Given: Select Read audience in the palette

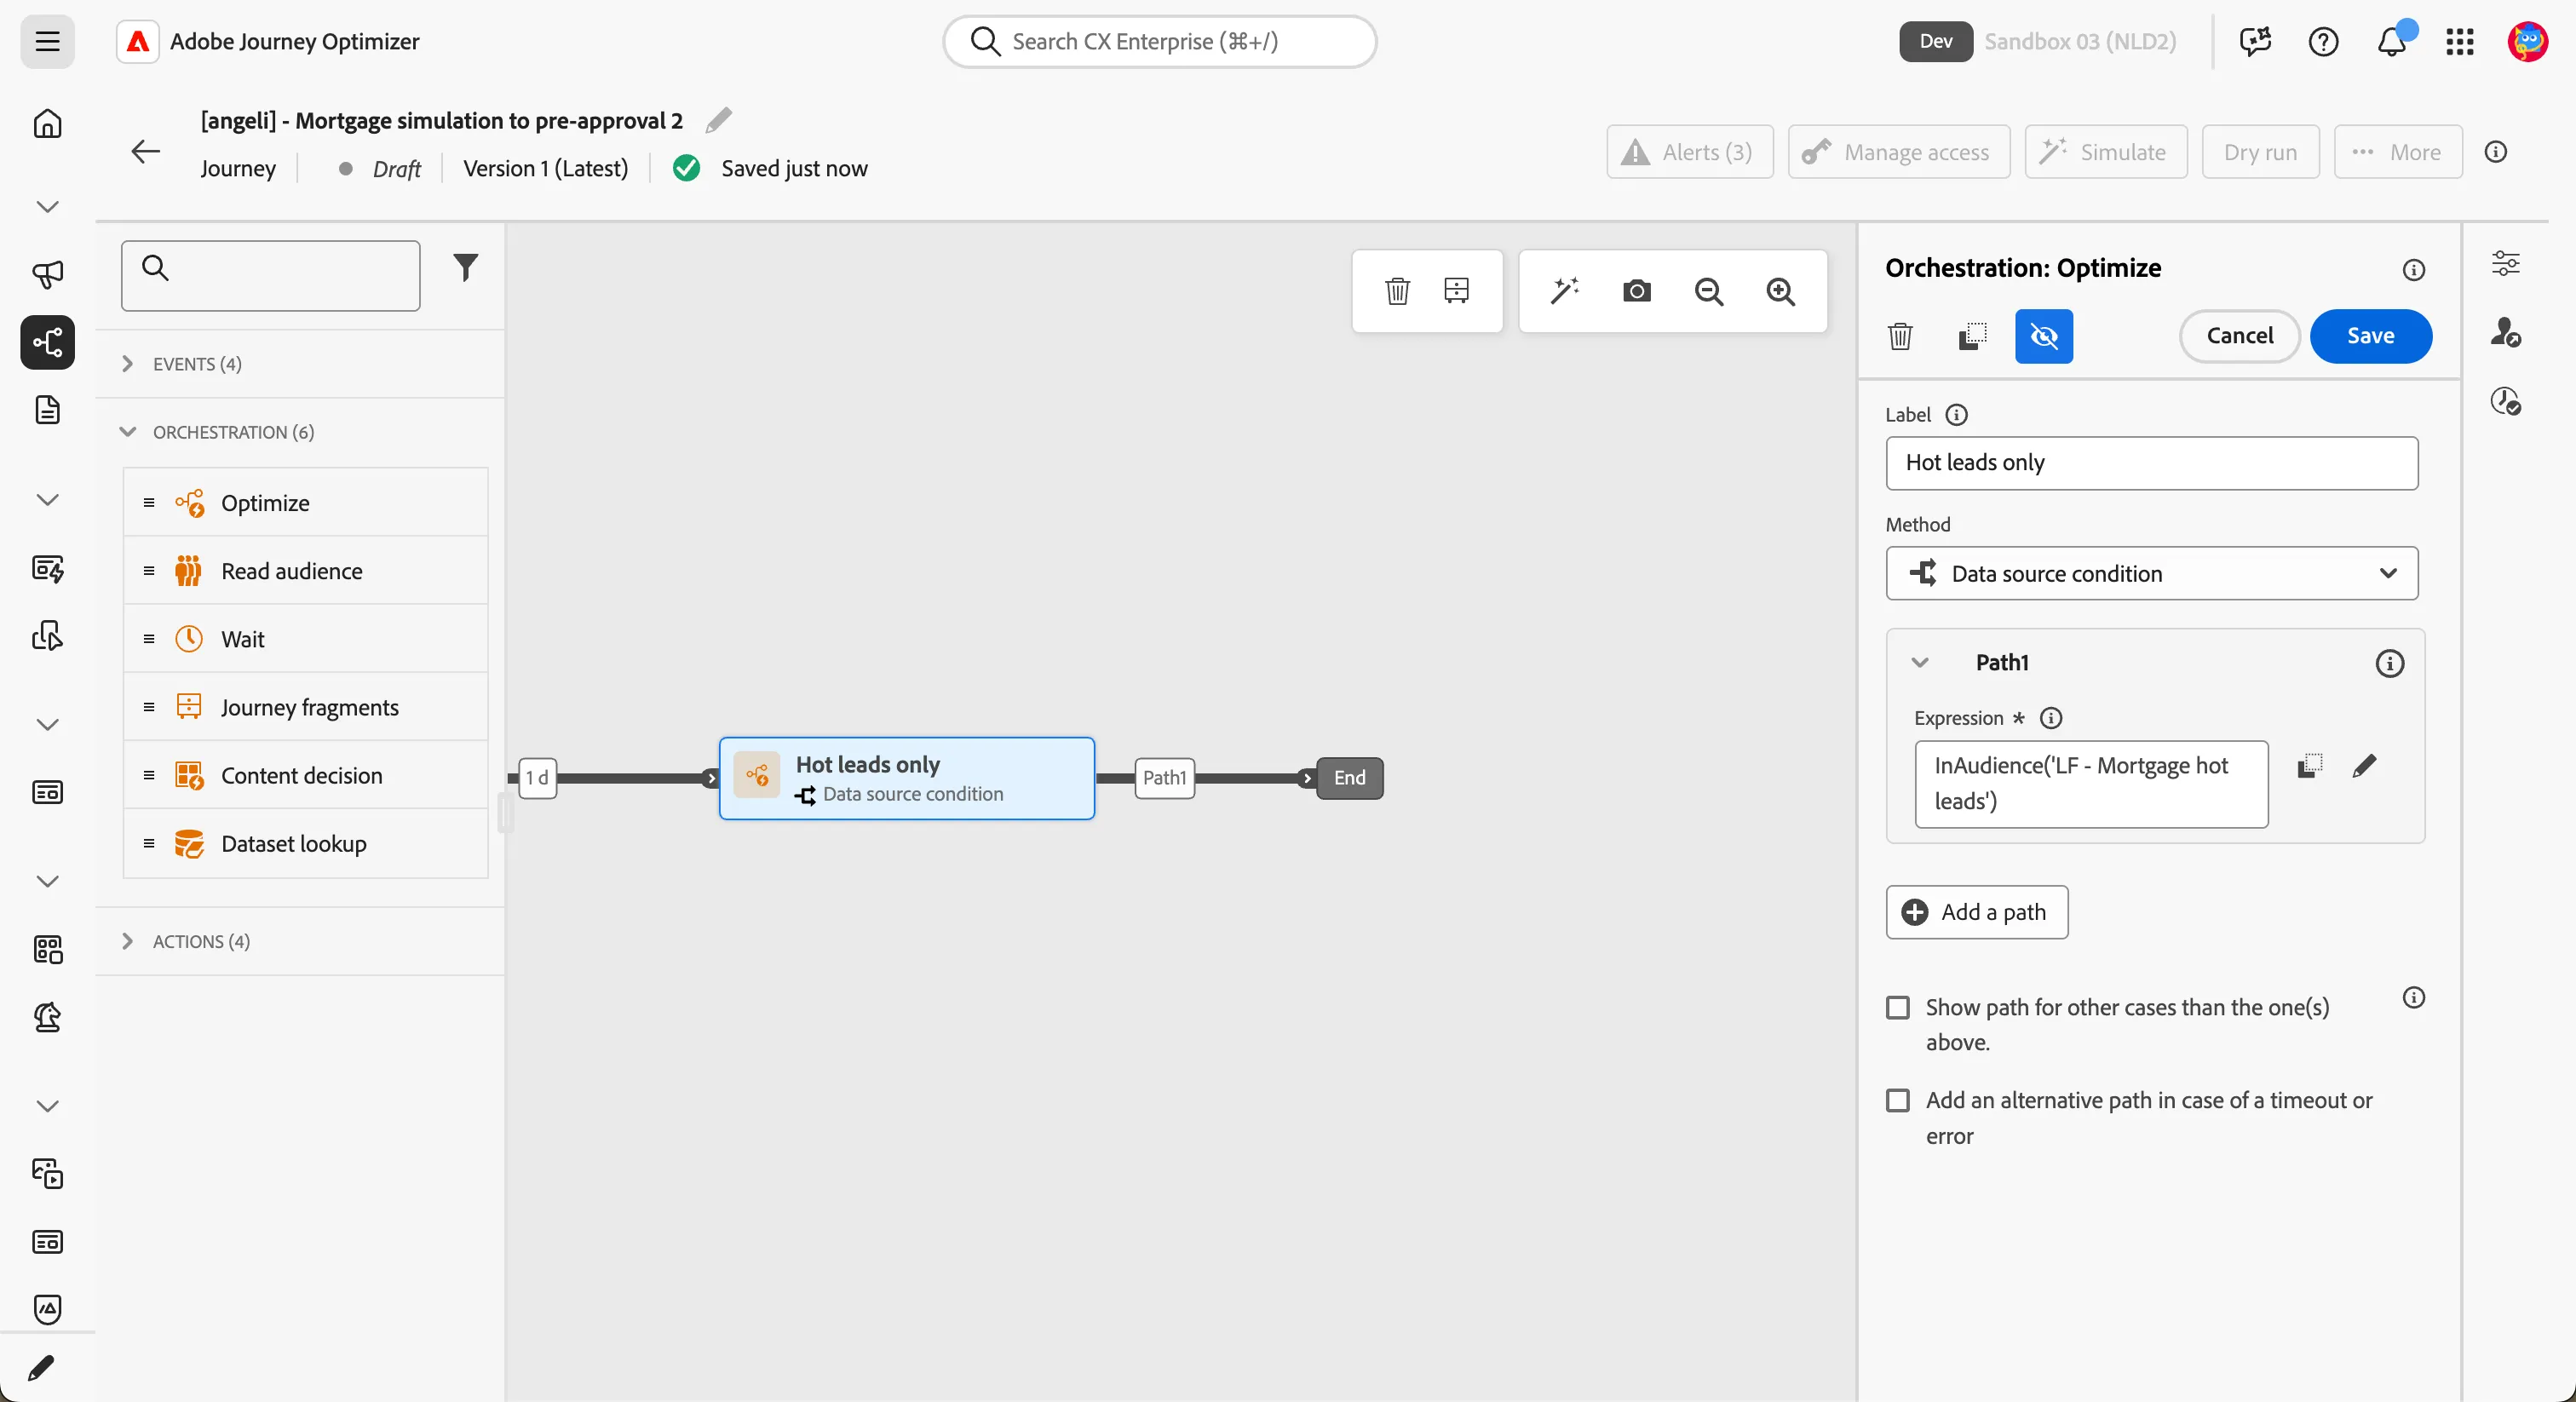Looking at the screenshot, I should click(305, 571).
